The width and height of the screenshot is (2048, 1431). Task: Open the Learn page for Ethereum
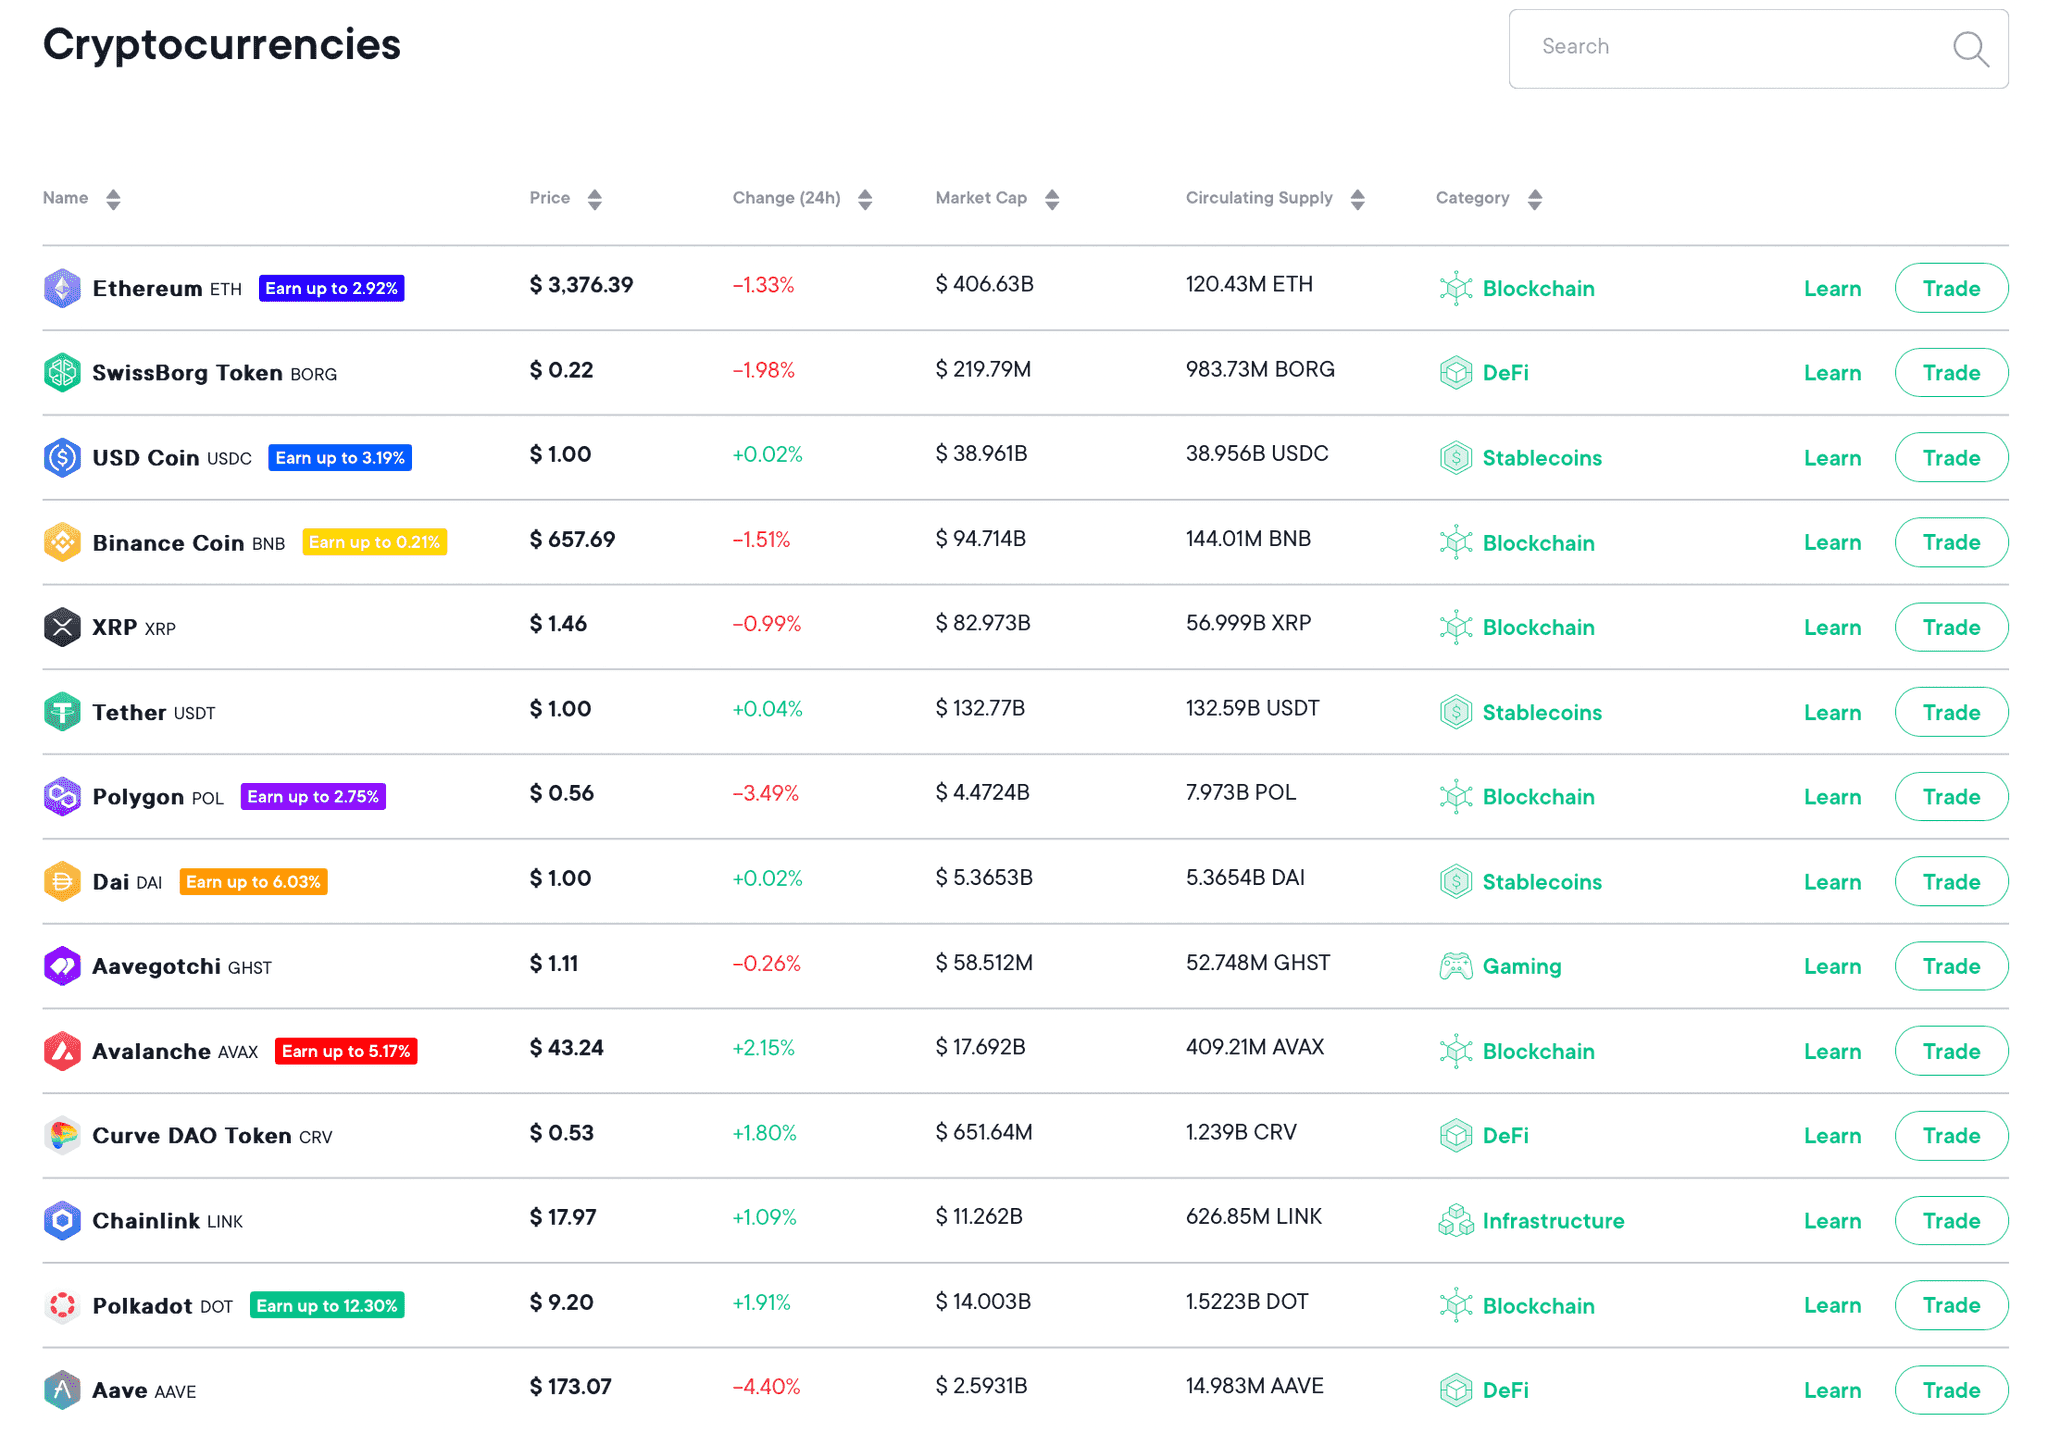(1832, 288)
